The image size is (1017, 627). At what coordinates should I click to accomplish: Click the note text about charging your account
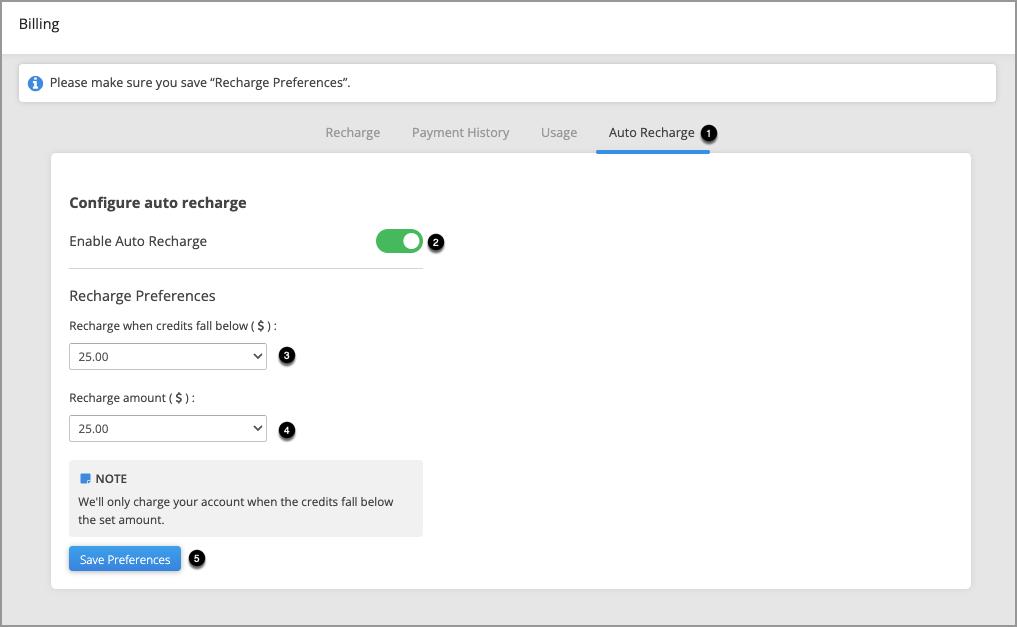[x=235, y=510]
